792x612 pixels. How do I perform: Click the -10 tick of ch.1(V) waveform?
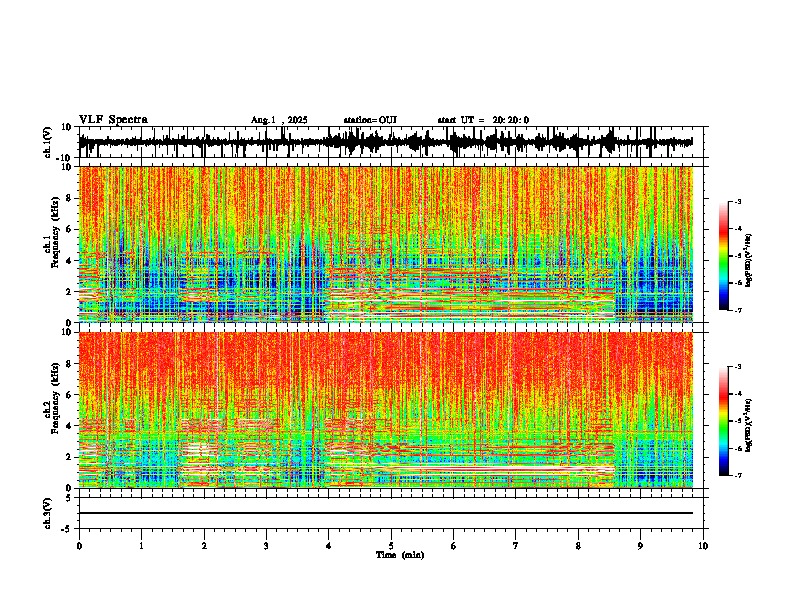click(x=65, y=158)
